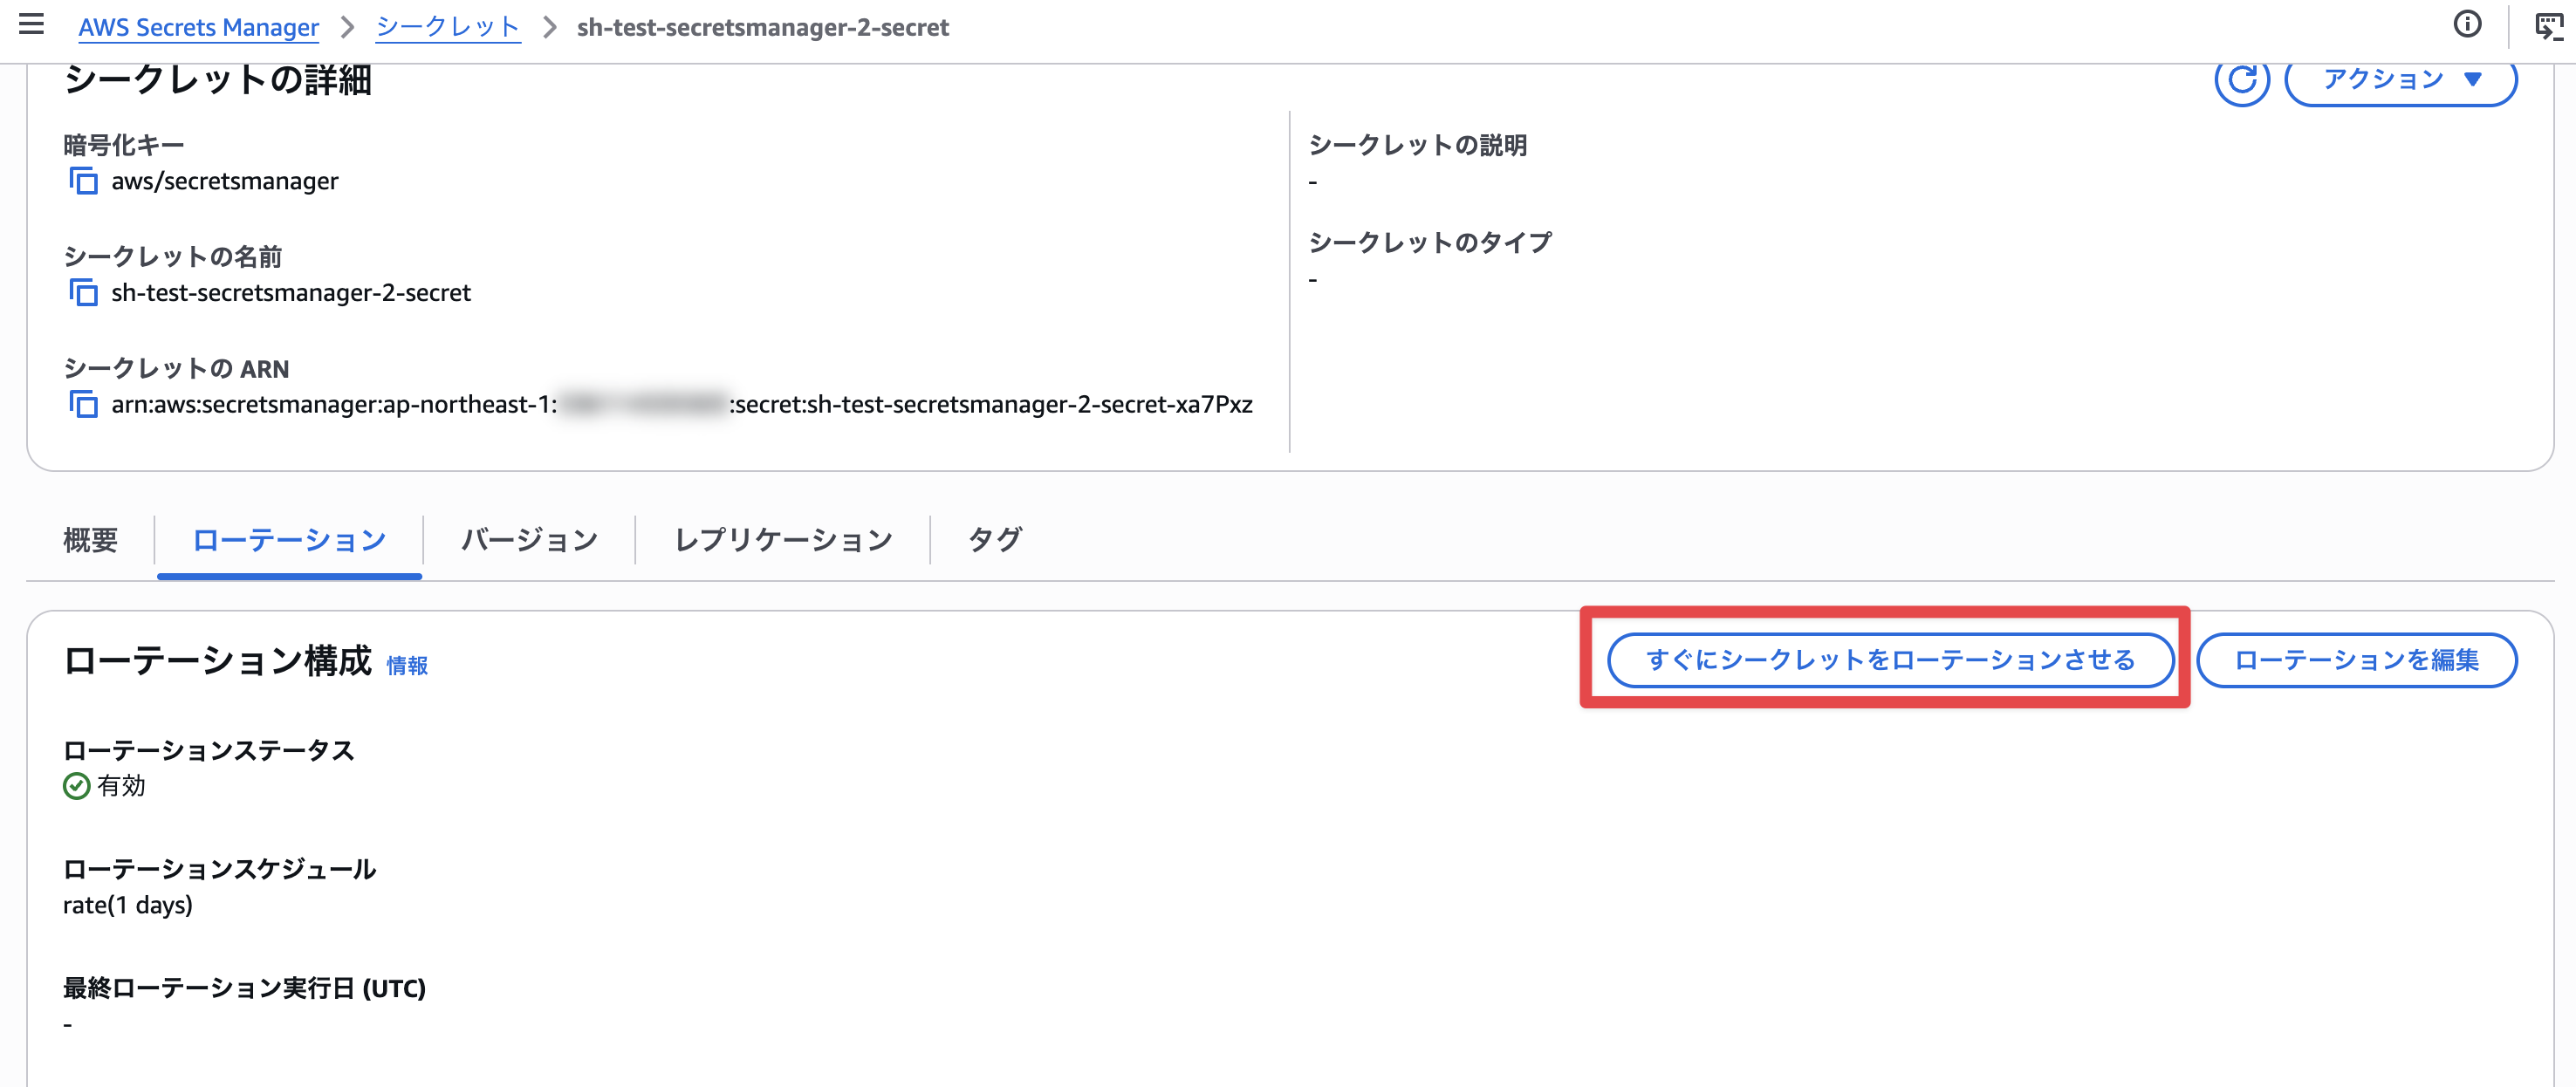
Task: Click the green 有効 status check icon
Action: (76, 787)
